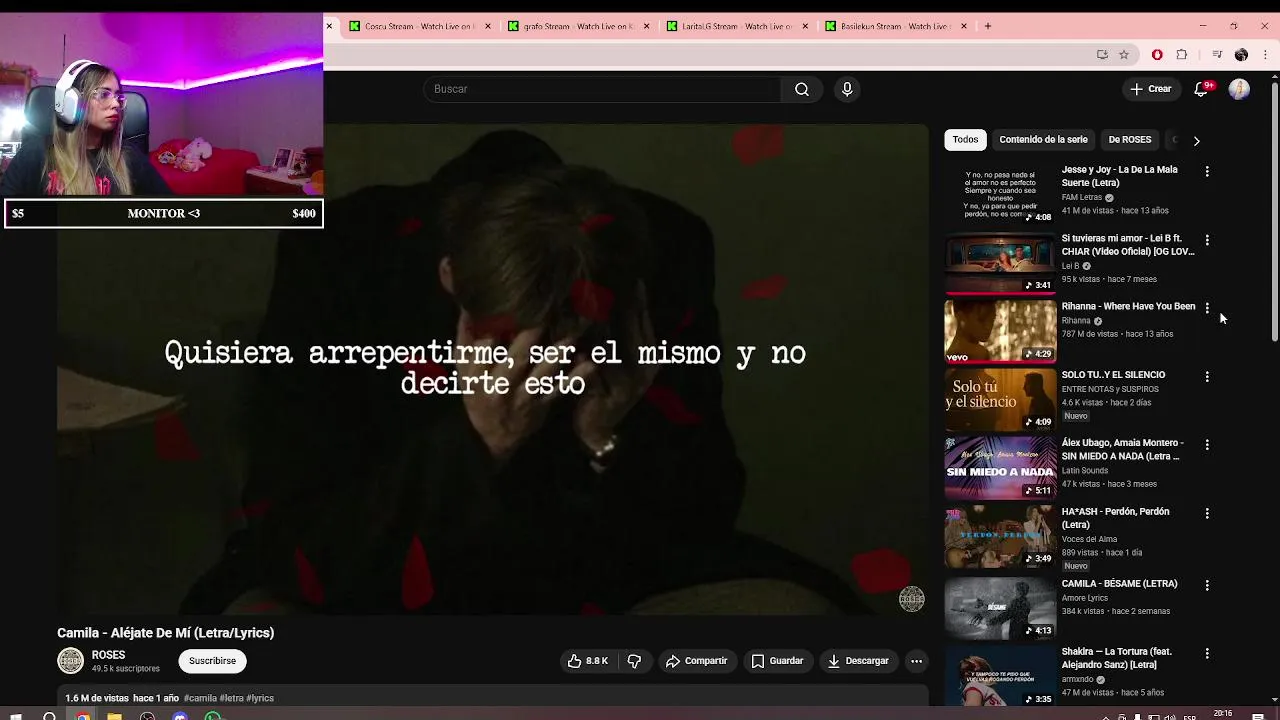Screen dimensions: 1280x720
Task: Click the Guardar button
Action: (777, 661)
